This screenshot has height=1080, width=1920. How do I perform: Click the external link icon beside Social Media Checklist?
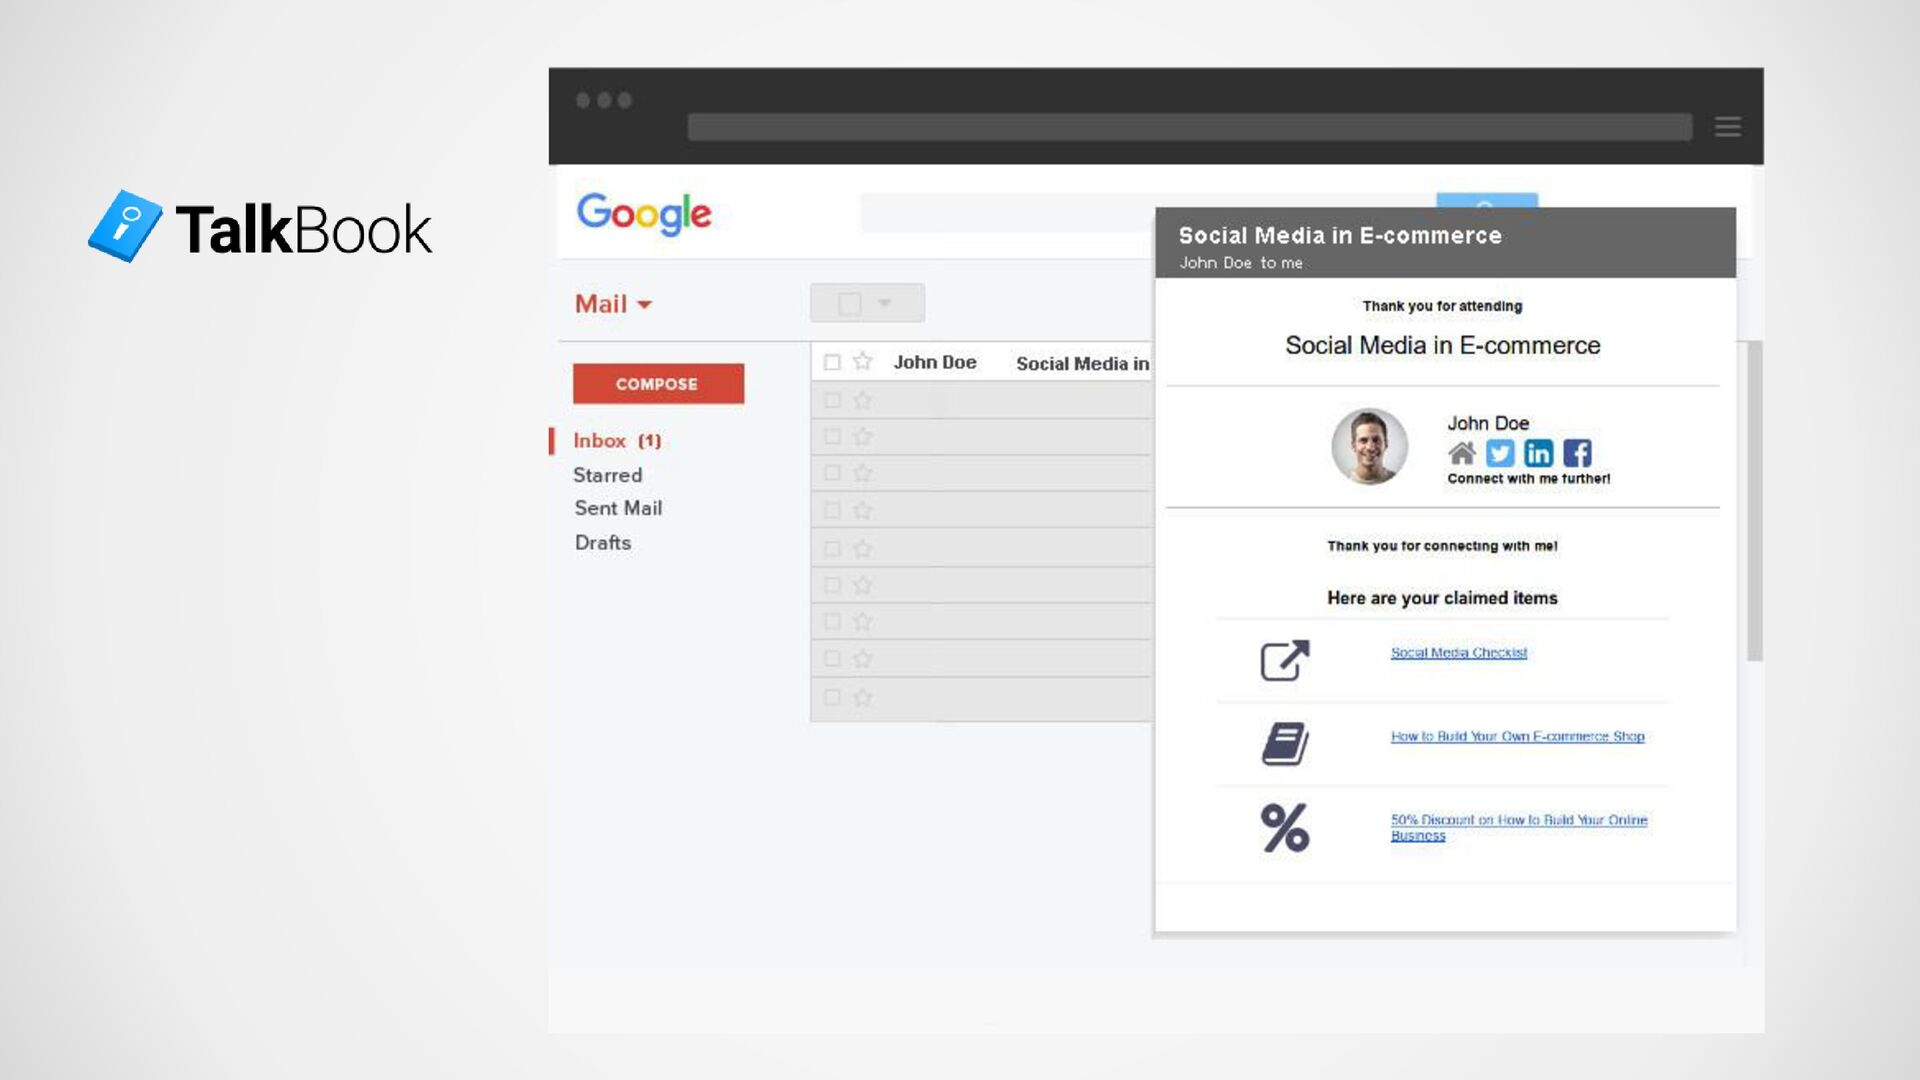pyautogui.click(x=1284, y=660)
